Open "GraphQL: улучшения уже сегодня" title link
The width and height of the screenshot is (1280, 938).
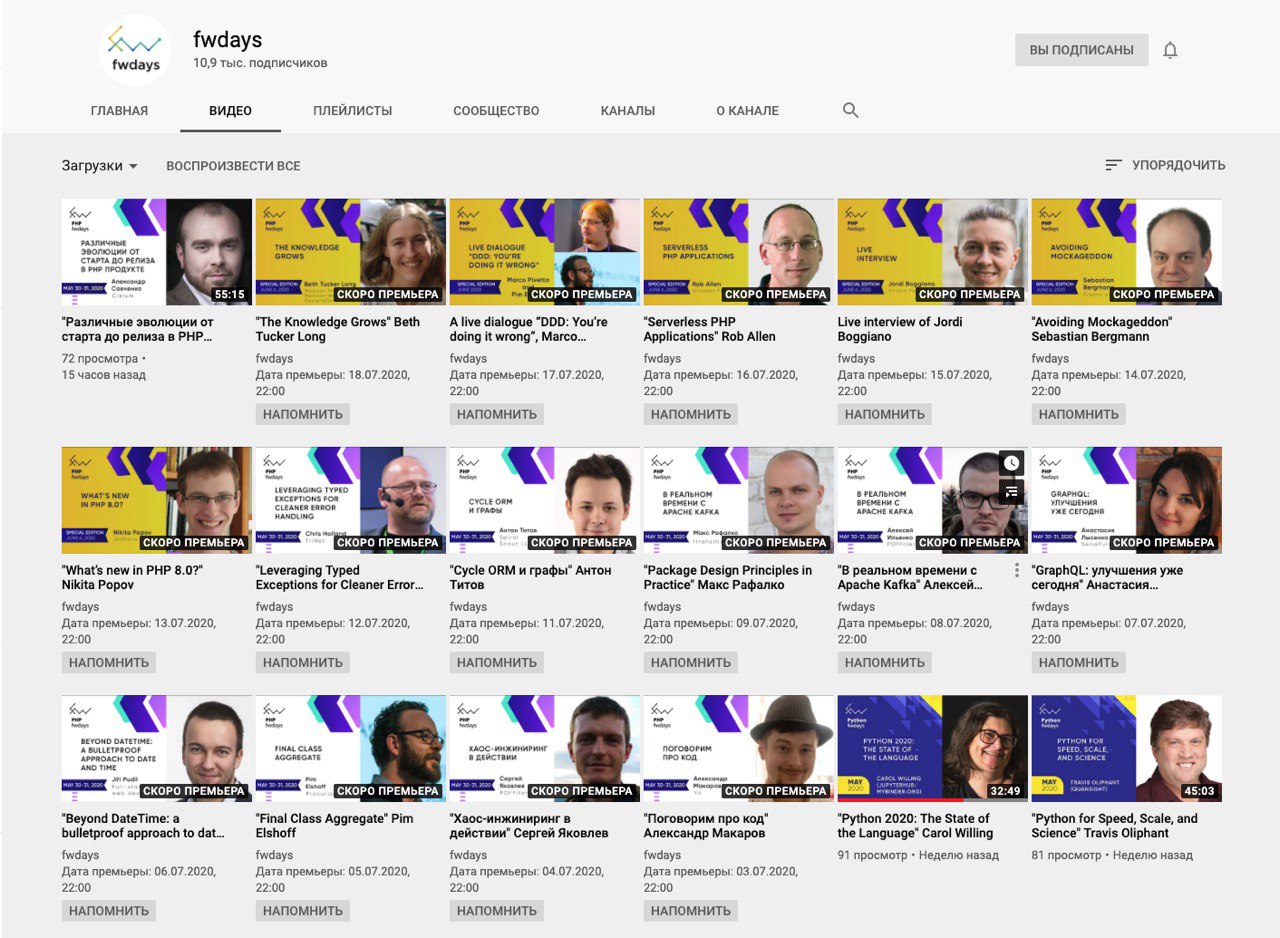point(1107,577)
